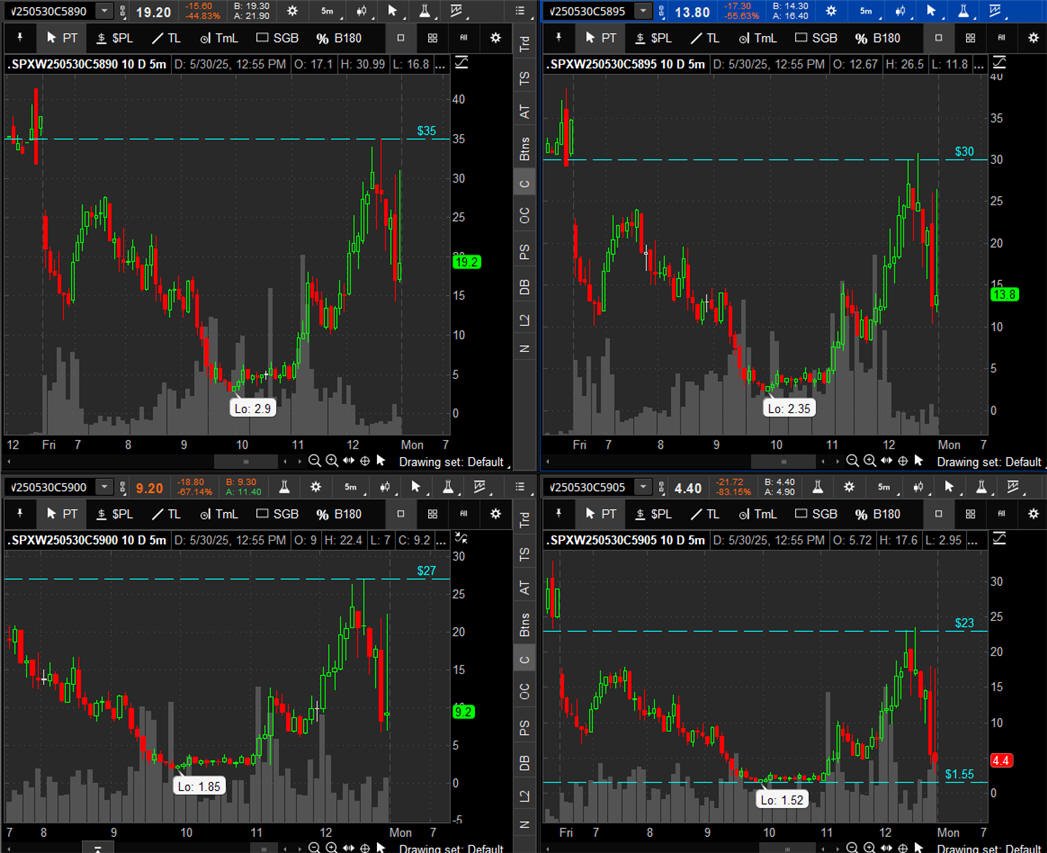Click the 5895 chart horizontal scrollbar thumb
The width and height of the screenshot is (1047, 853).
click(783, 461)
